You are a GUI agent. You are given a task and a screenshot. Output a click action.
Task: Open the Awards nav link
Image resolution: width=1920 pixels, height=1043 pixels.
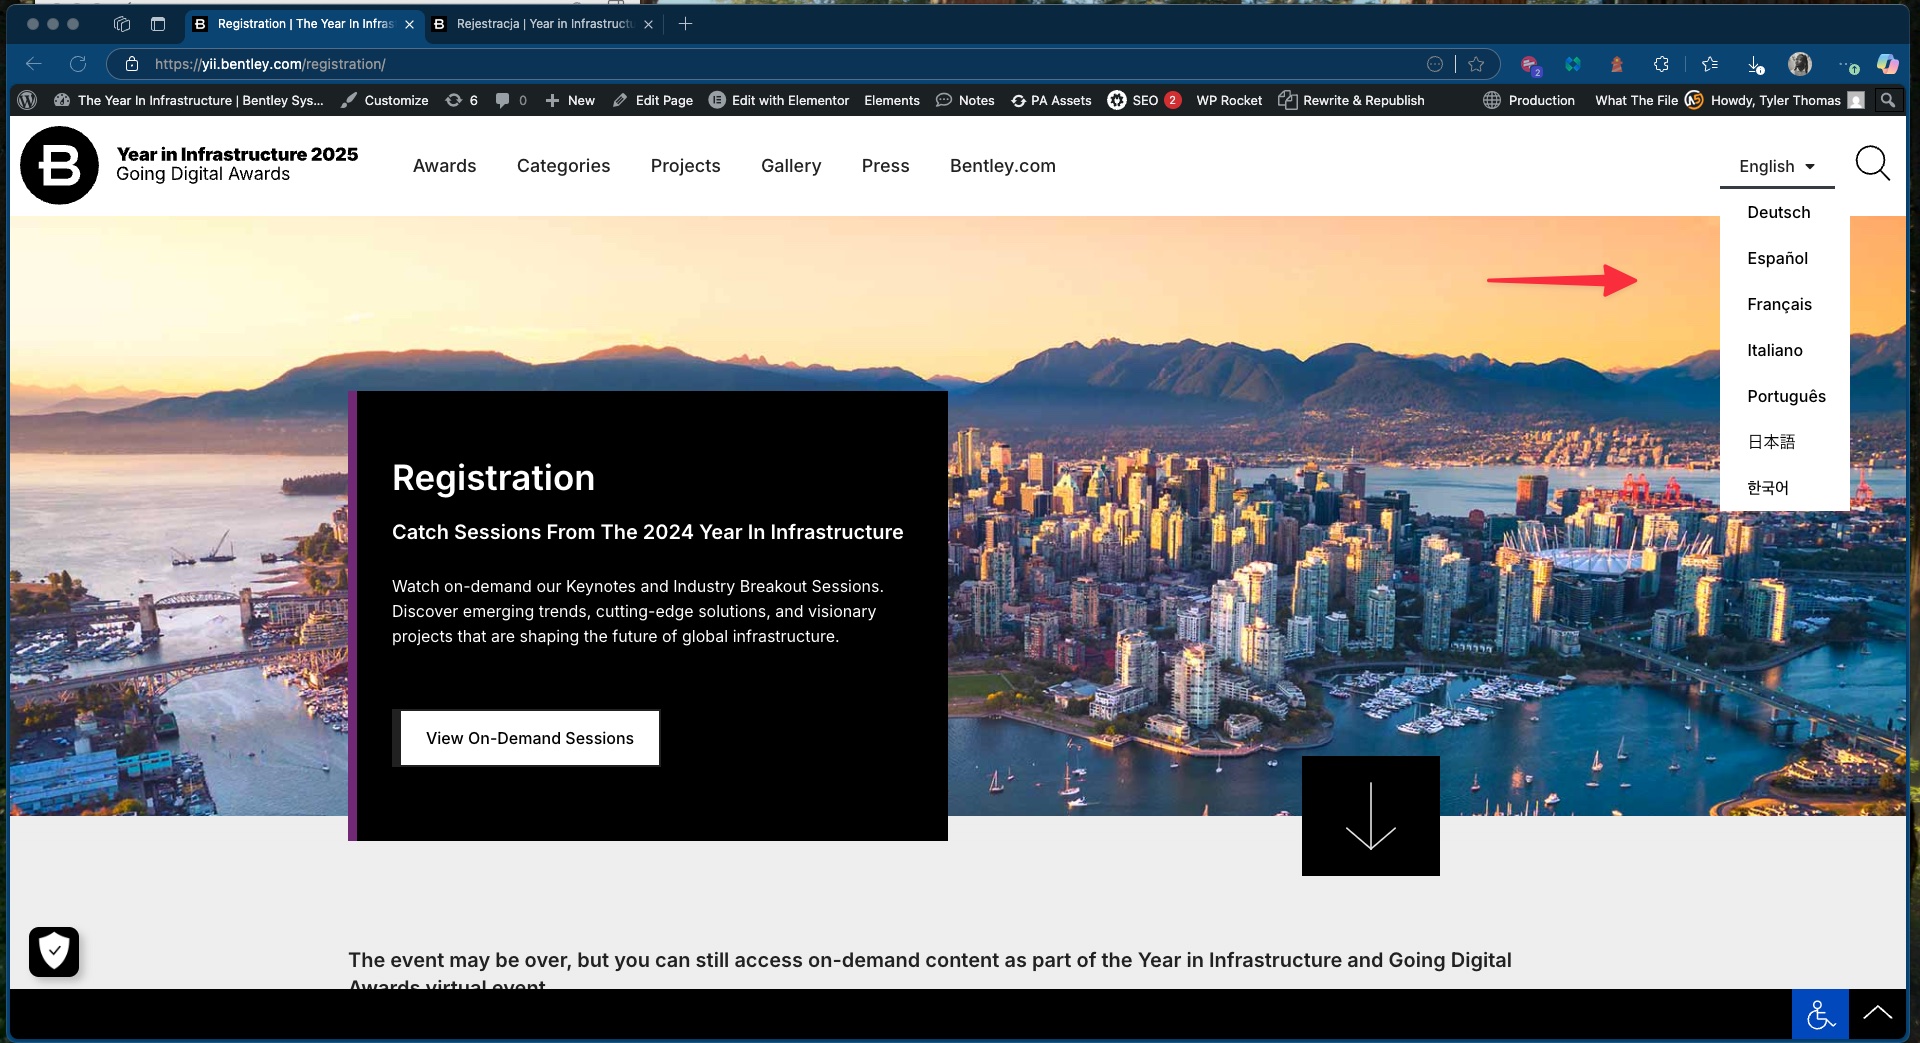click(x=444, y=166)
